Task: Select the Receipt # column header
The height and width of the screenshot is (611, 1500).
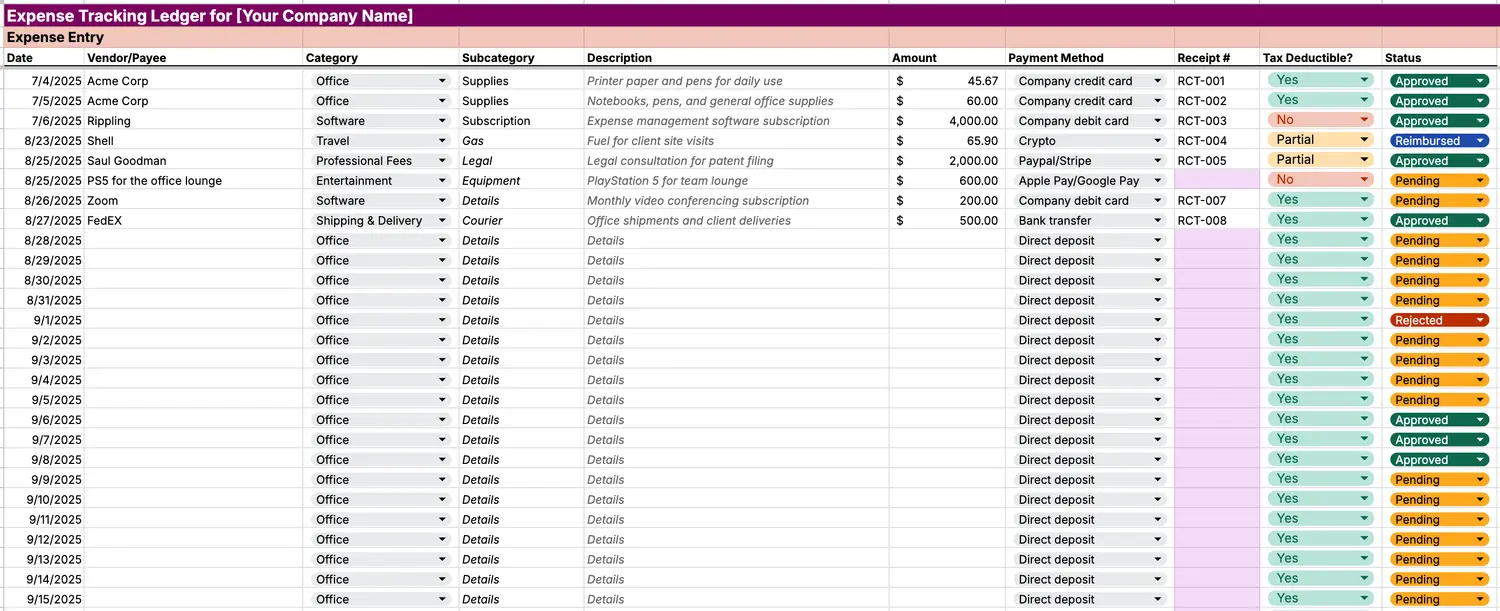Action: (1217, 58)
